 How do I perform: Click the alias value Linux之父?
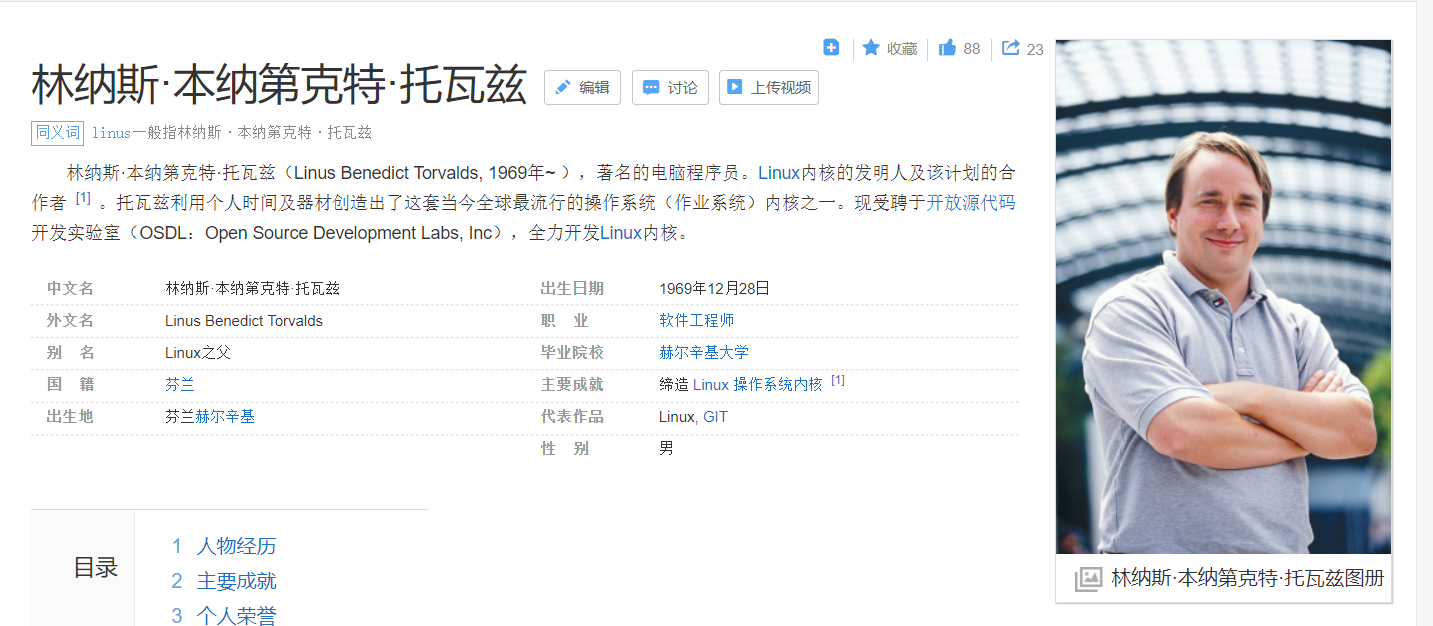pos(198,352)
